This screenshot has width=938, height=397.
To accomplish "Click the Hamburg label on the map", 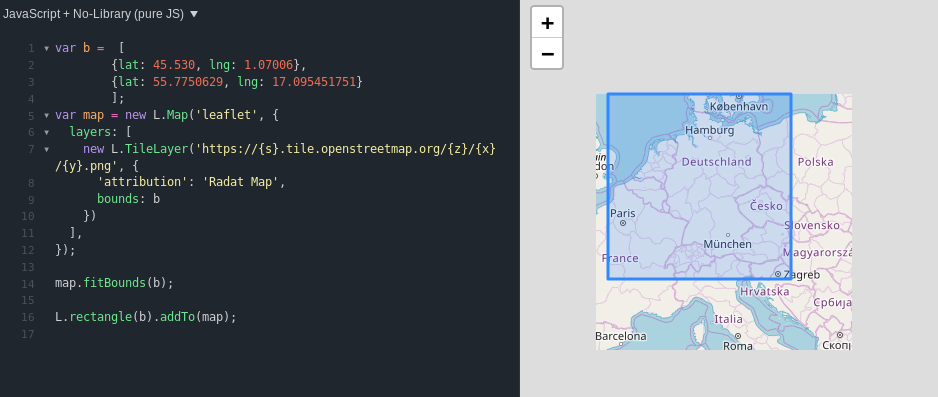I will [709, 130].
